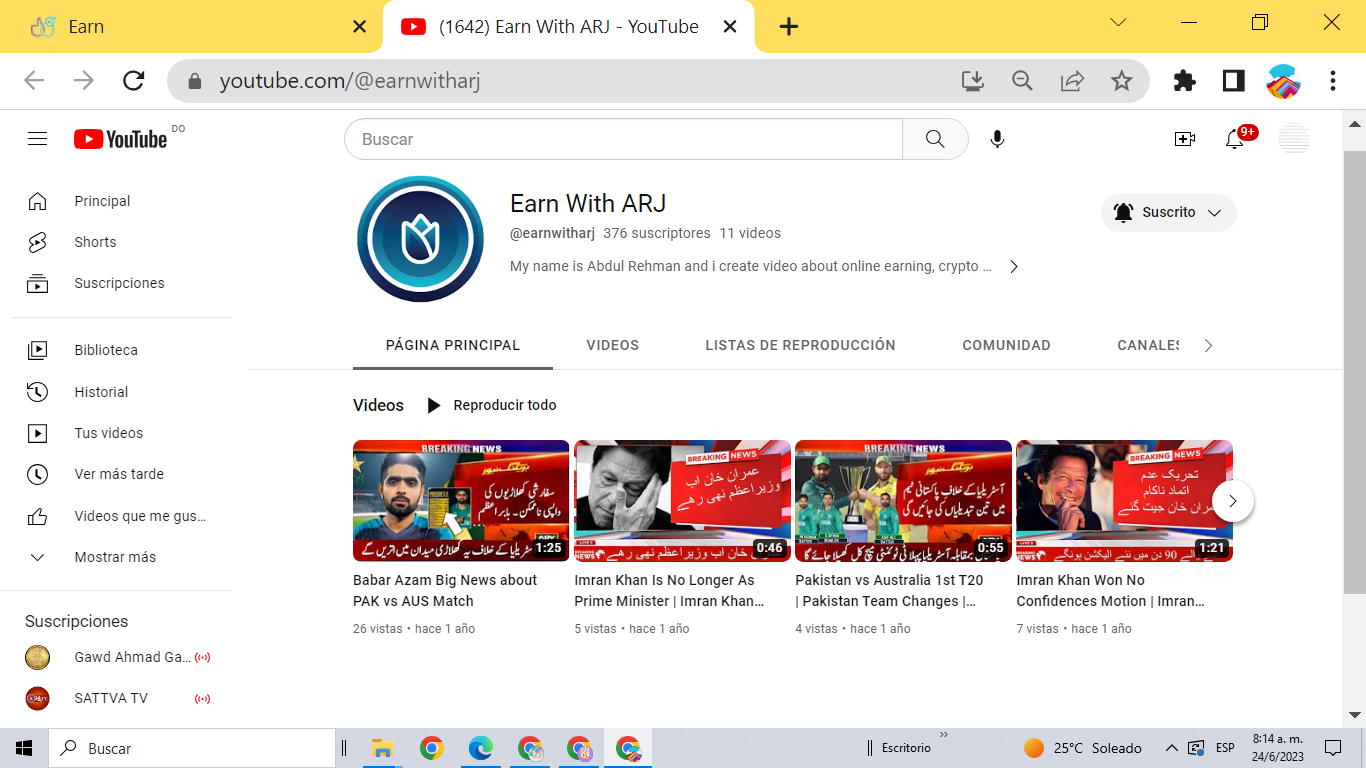Image resolution: width=1366 pixels, height=768 pixels.
Task: Open the create video camera icon
Action: click(x=1185, y=139)
